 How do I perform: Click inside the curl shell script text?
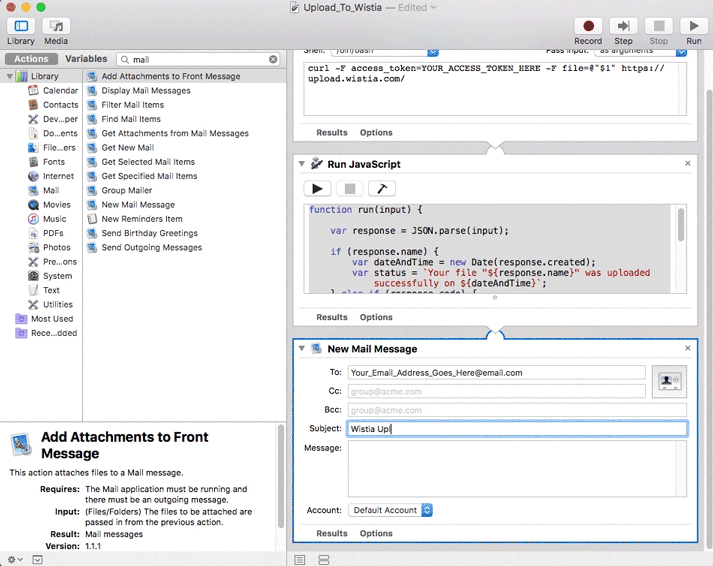click(x=495, y=89)
